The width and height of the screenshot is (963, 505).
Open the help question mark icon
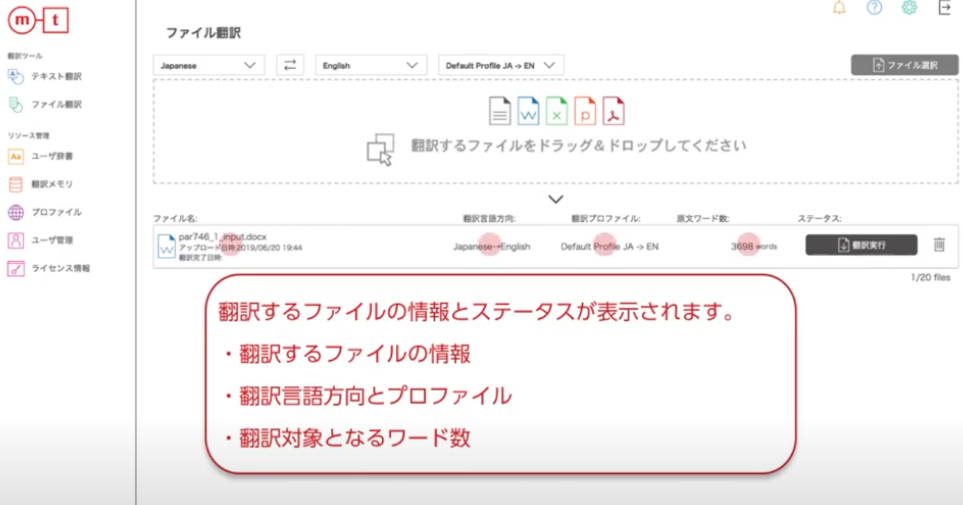pyautogui.click(x=874, y=8)
